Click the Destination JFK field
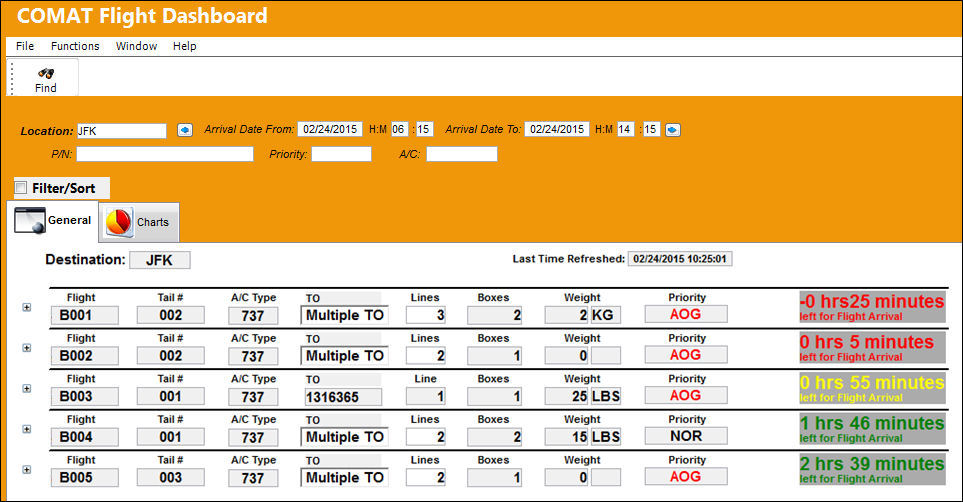963x502 pixels. (160, 260)
